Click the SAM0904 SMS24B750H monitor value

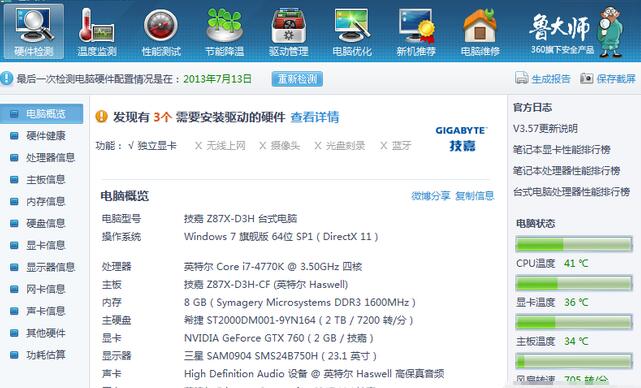pyautogui.click(x=280, y=356)
